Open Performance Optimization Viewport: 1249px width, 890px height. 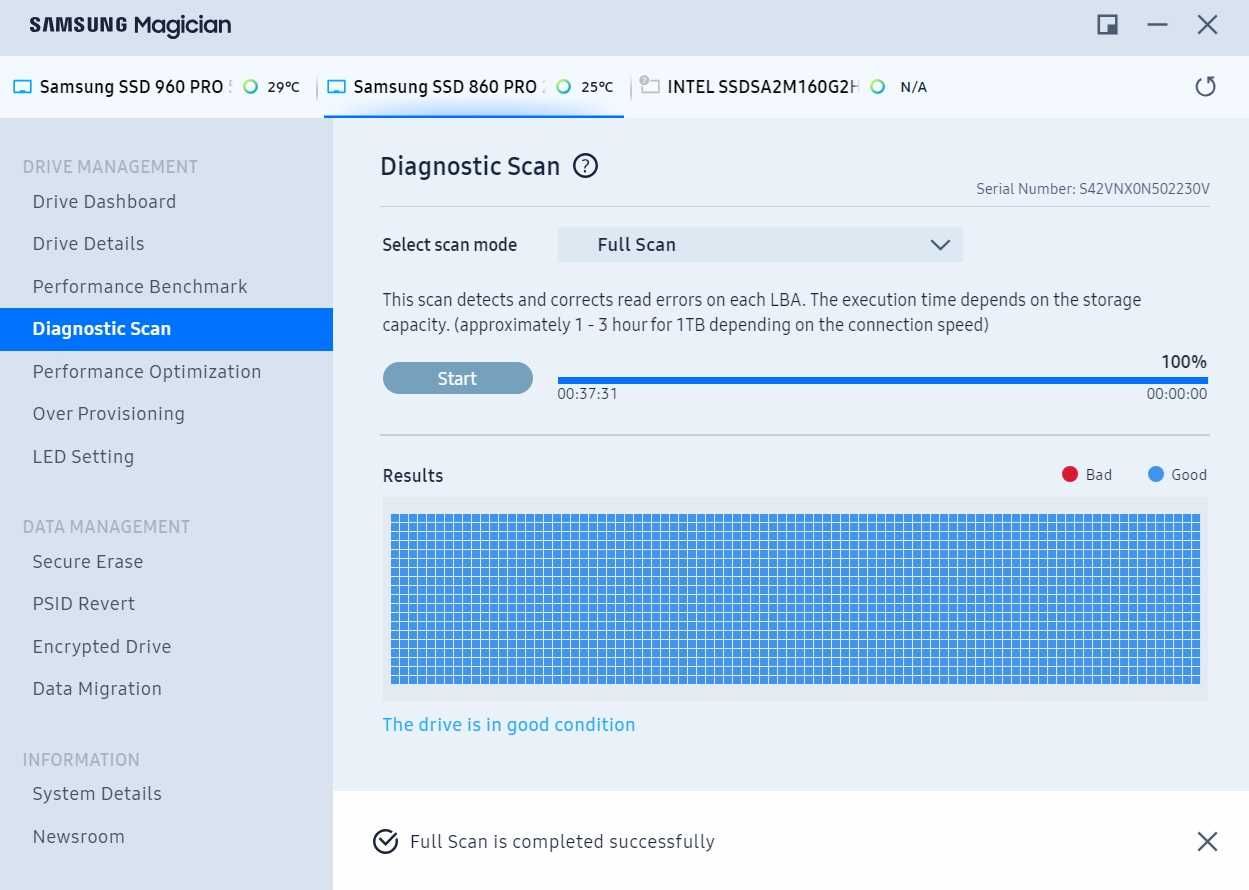tap(147, 372)
